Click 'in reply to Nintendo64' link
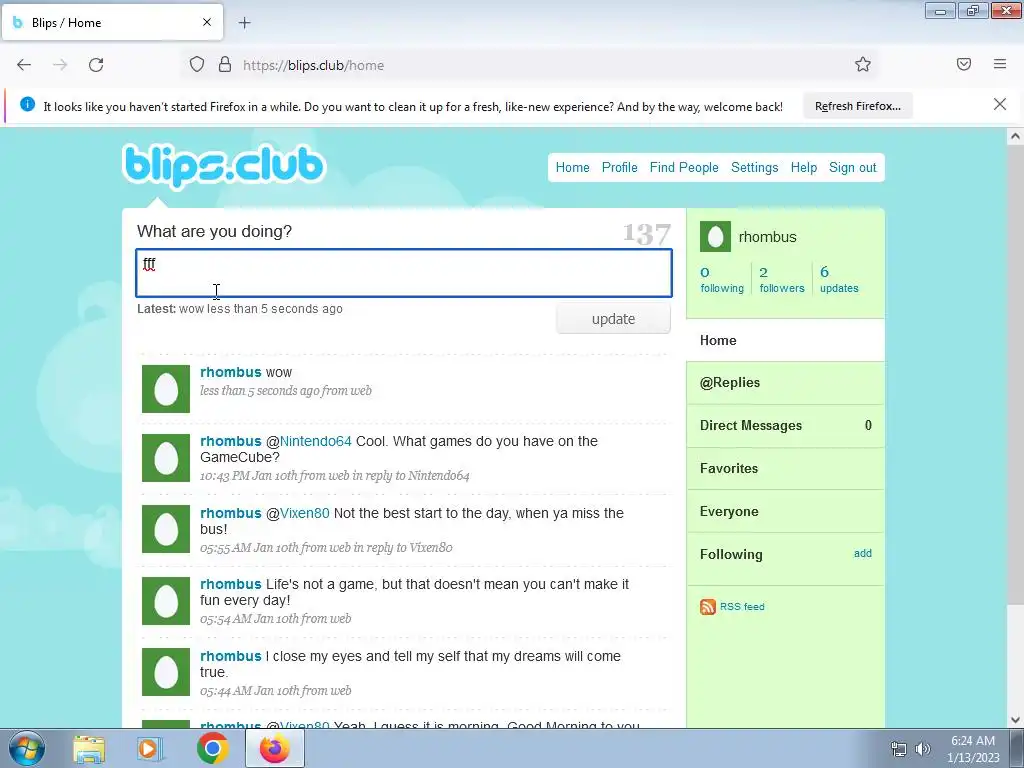This screenshot has width=1024, height=768. (x=411, y=475)
